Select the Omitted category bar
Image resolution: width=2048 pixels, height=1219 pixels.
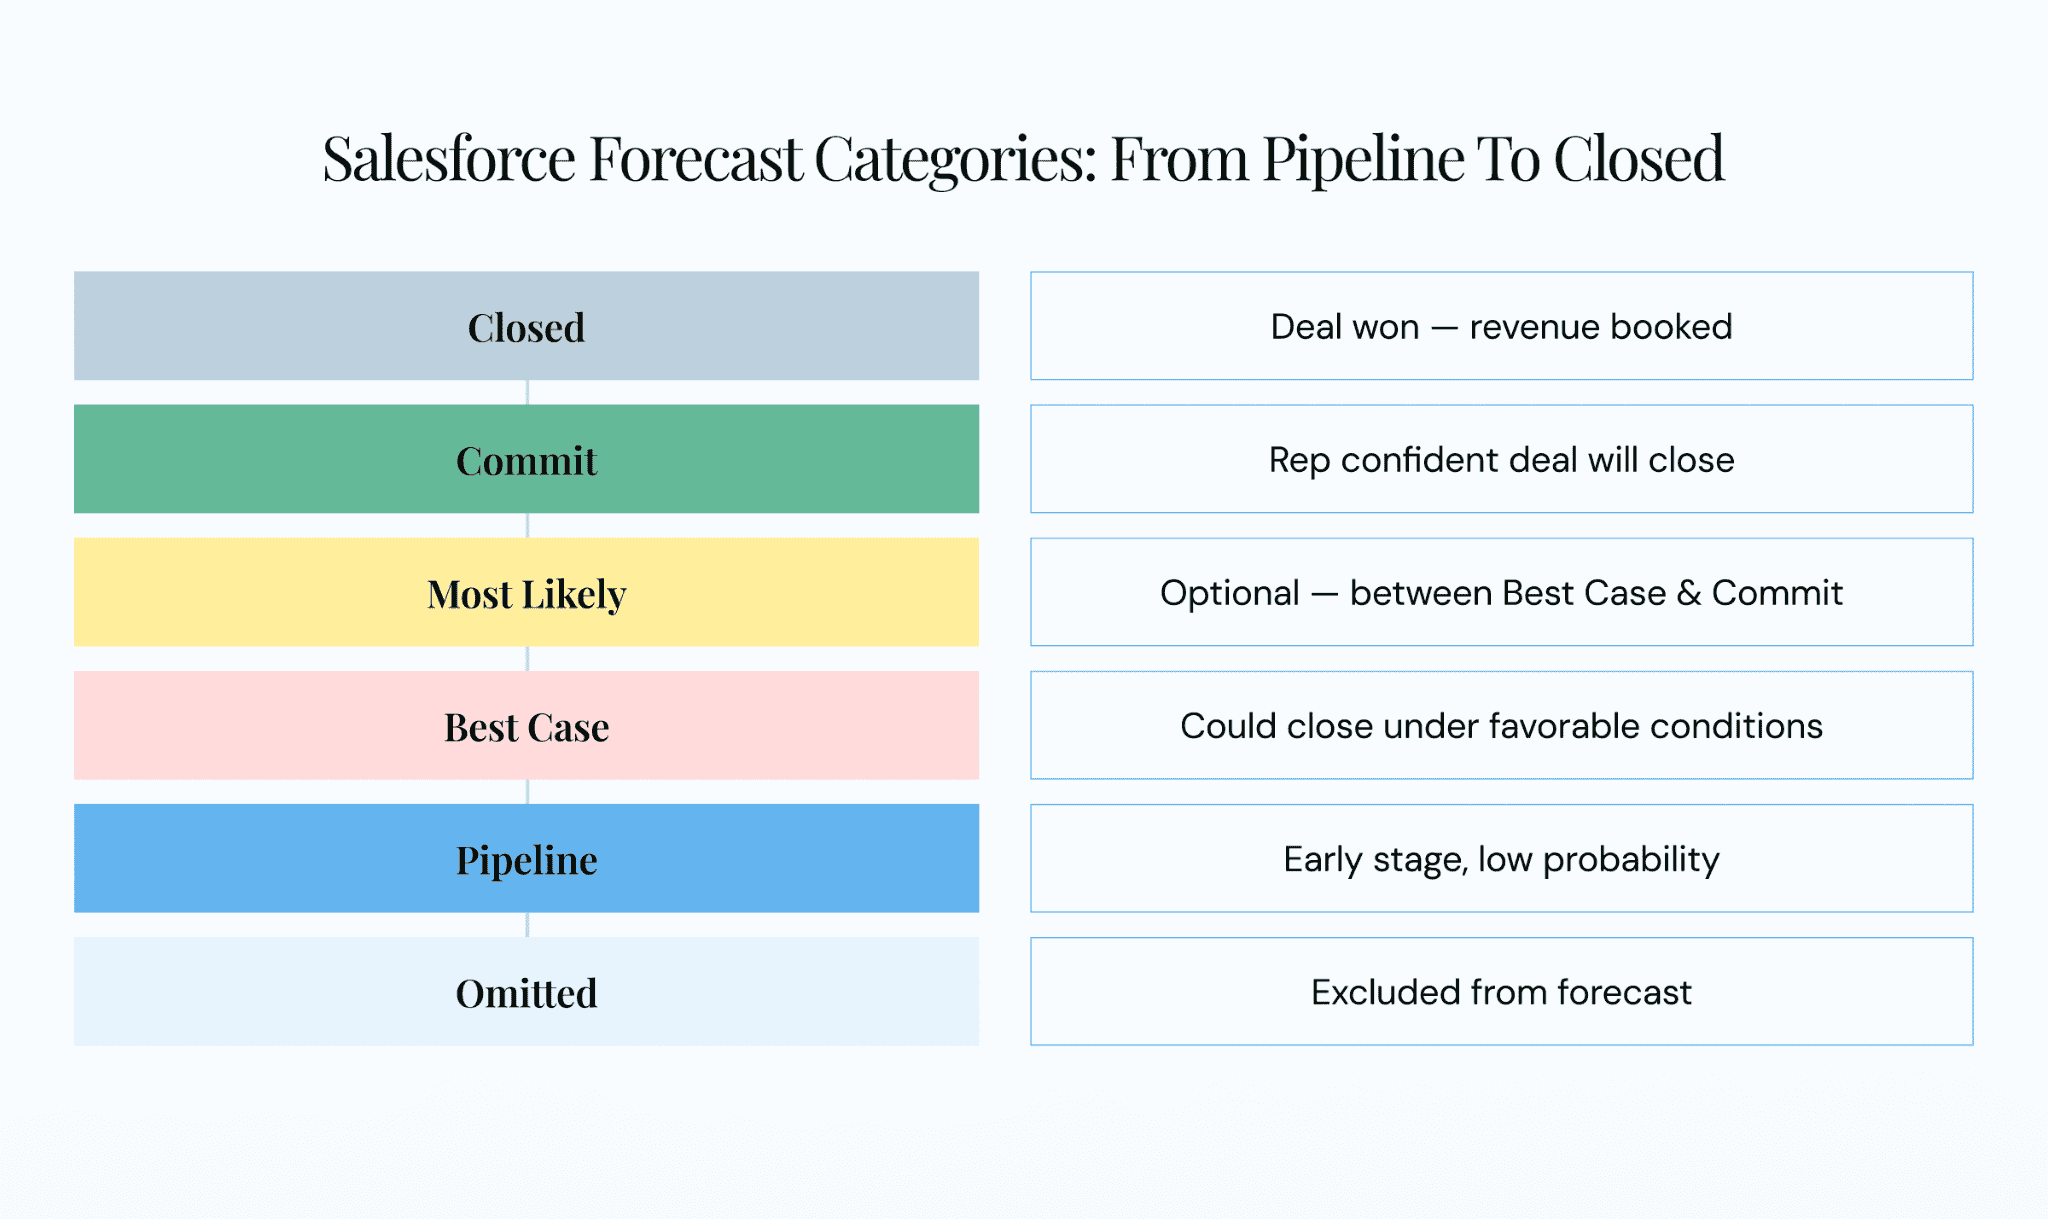click(526, 991)
